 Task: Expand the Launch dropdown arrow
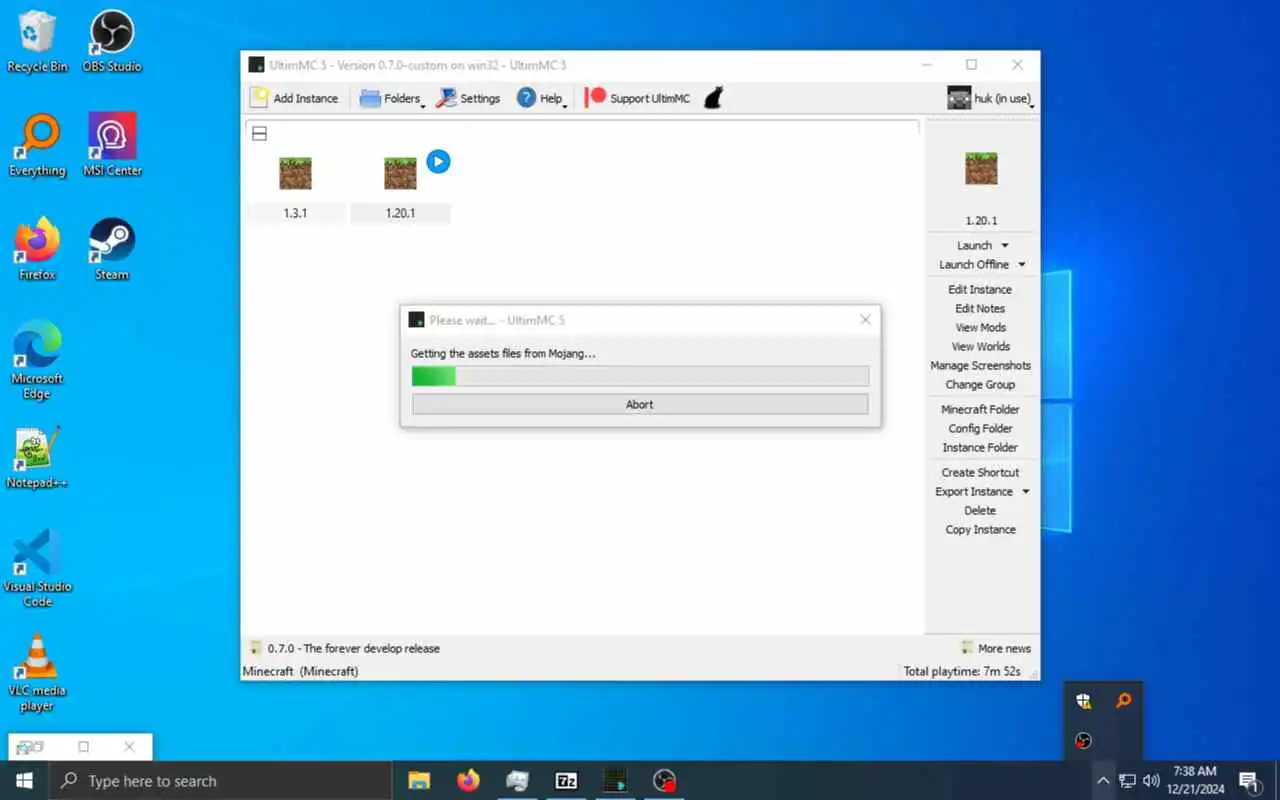[1005, 246]
